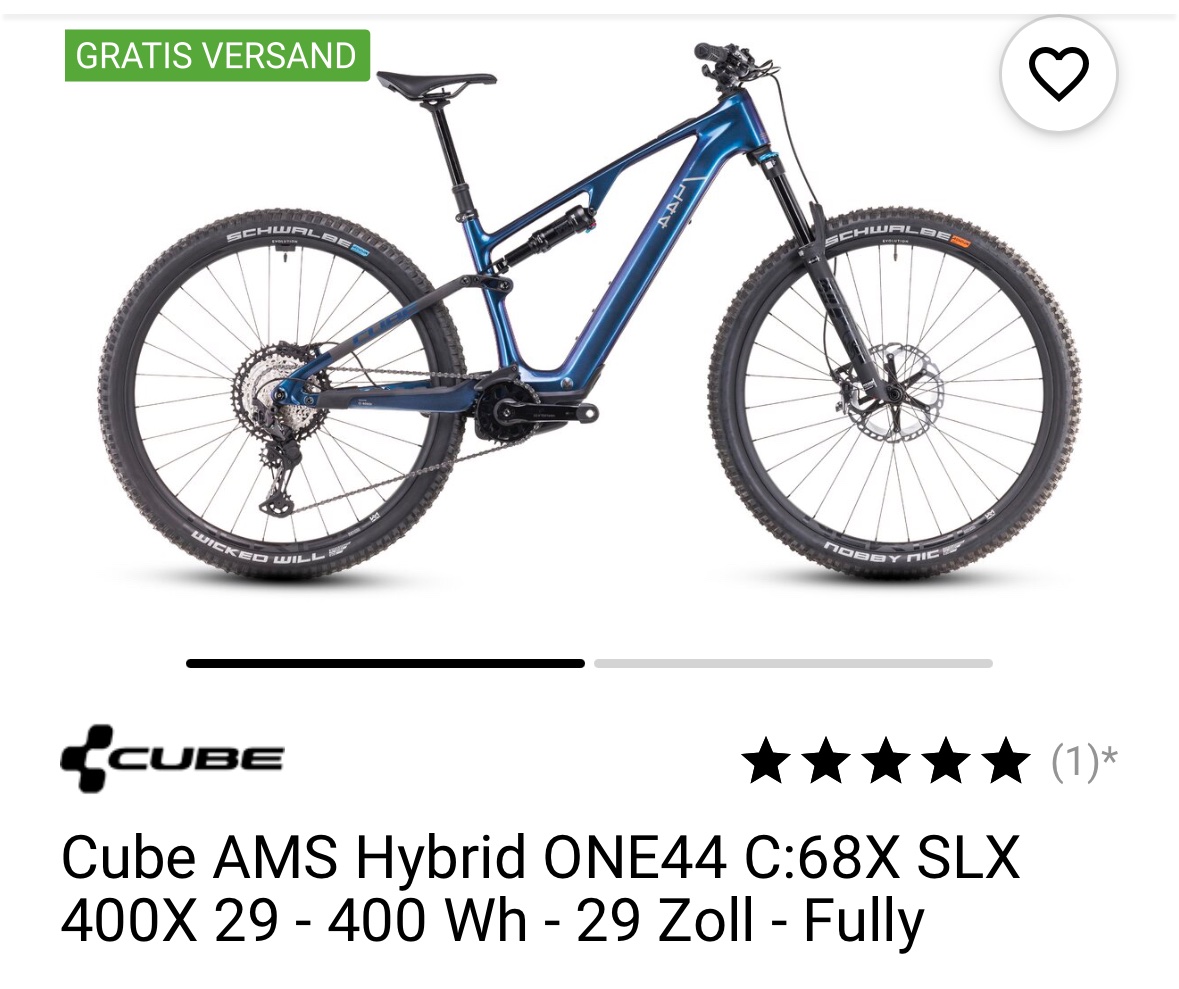Click the second rating star

[x=826, y=760]
